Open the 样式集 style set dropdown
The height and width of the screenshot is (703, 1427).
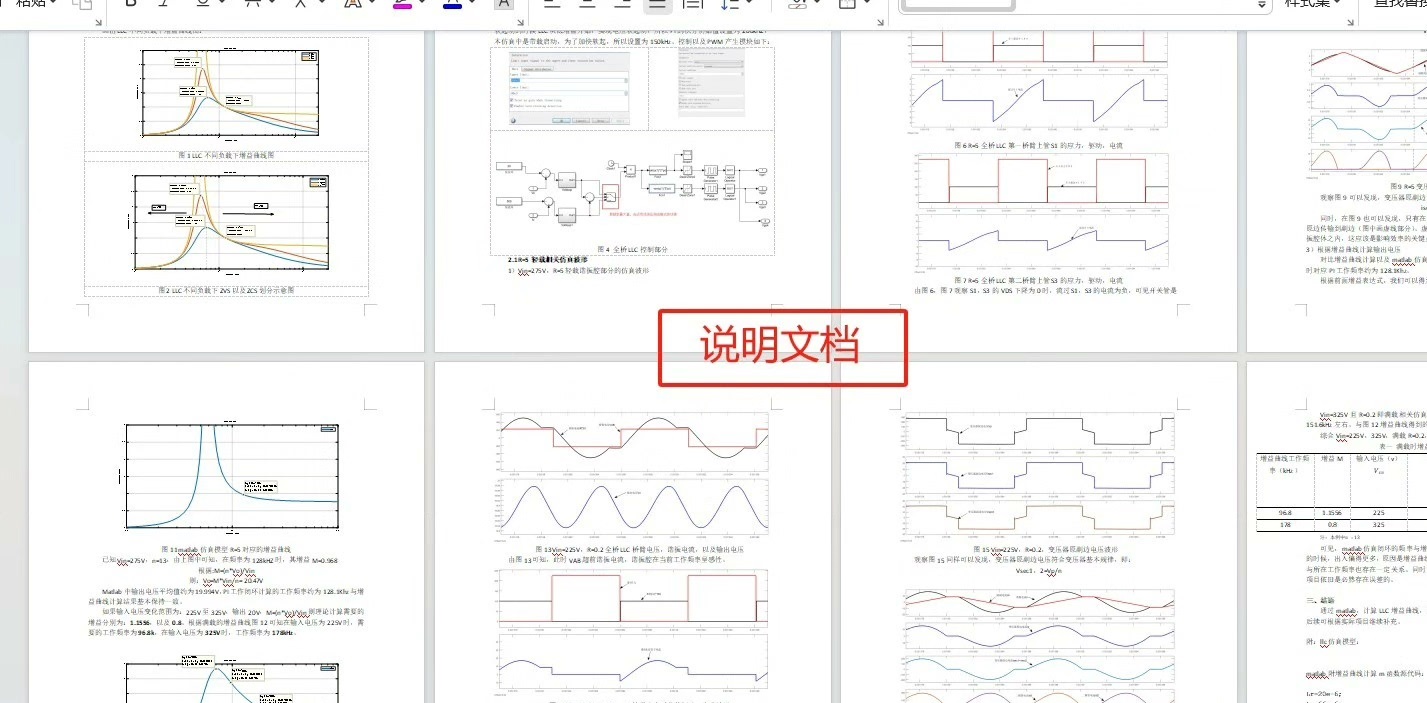[x=1314, y=4]
